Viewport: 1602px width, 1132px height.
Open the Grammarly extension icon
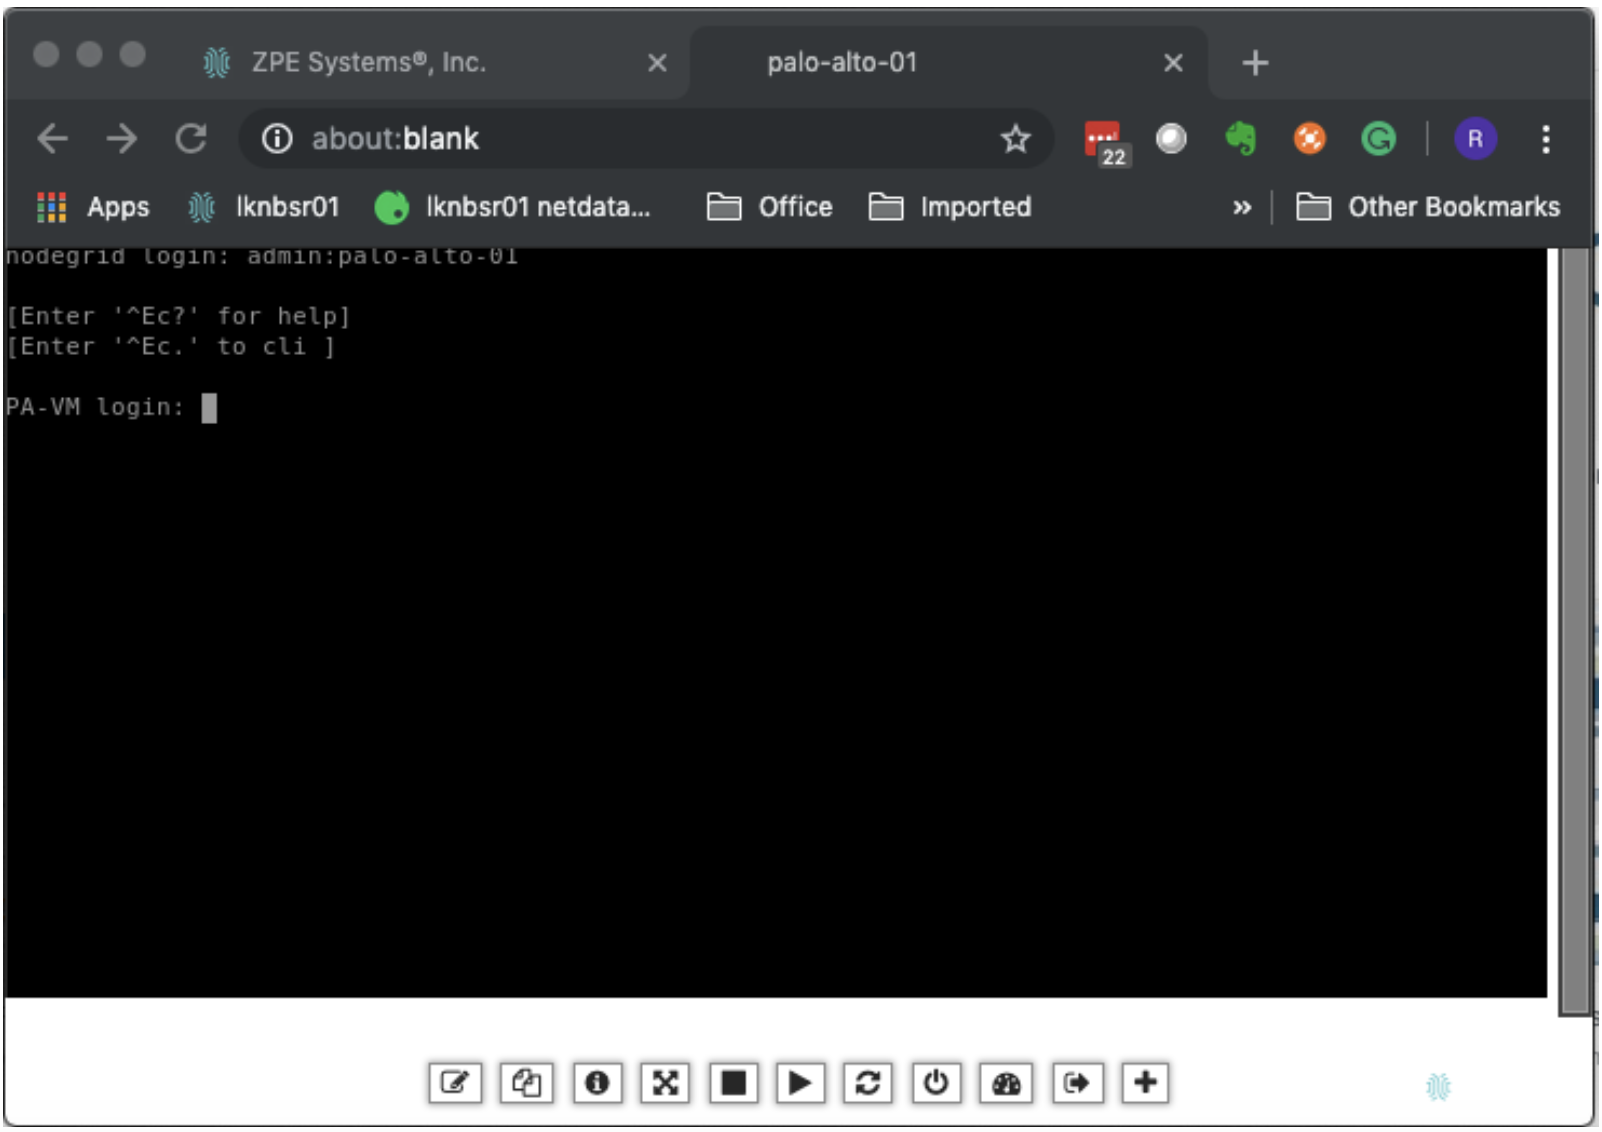[1379, 138]
